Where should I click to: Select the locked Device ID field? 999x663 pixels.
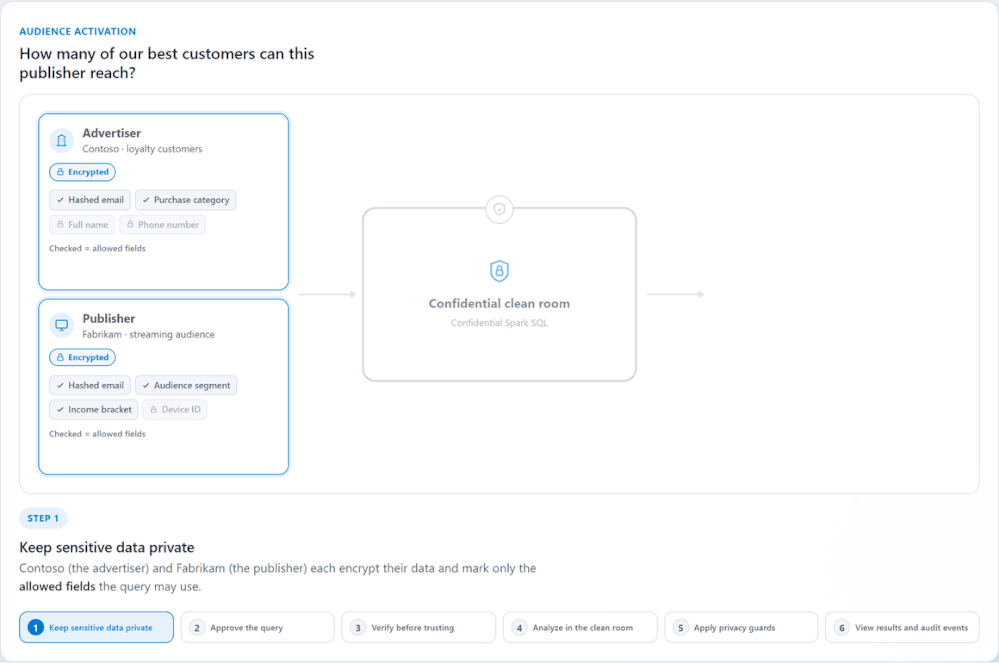click(175, 410)
